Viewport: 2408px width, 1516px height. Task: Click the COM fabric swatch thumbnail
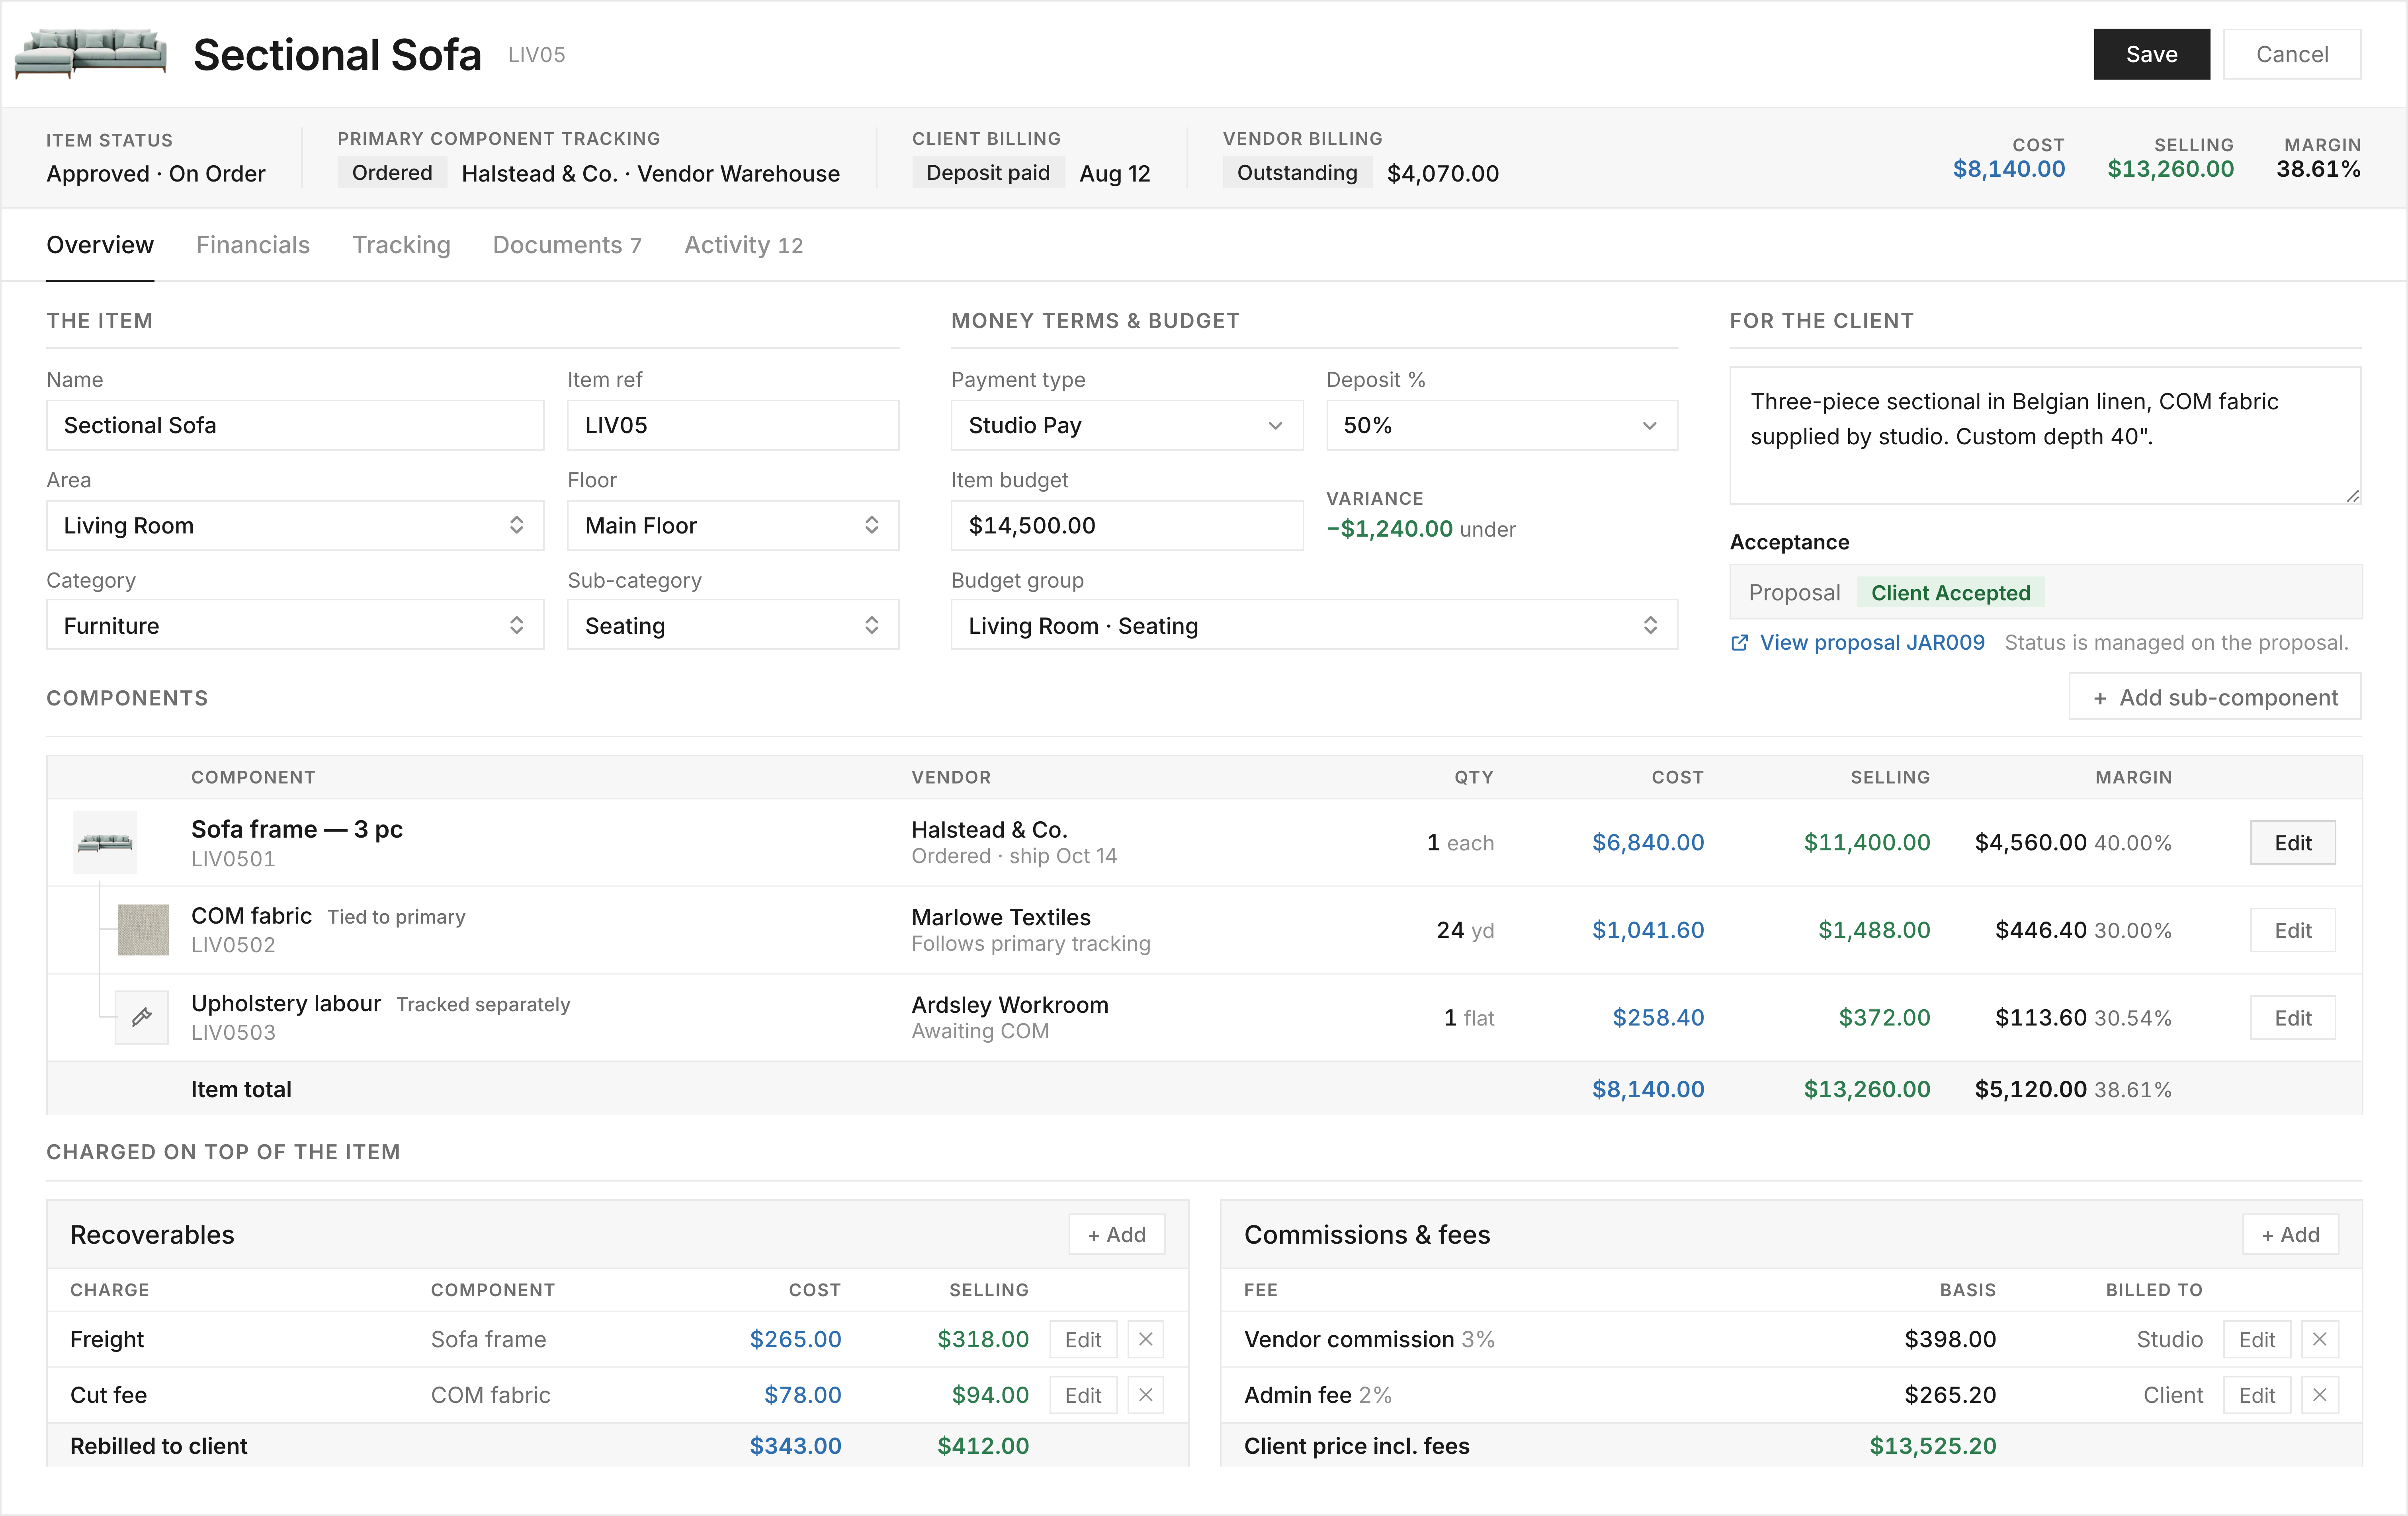(143, 930)
